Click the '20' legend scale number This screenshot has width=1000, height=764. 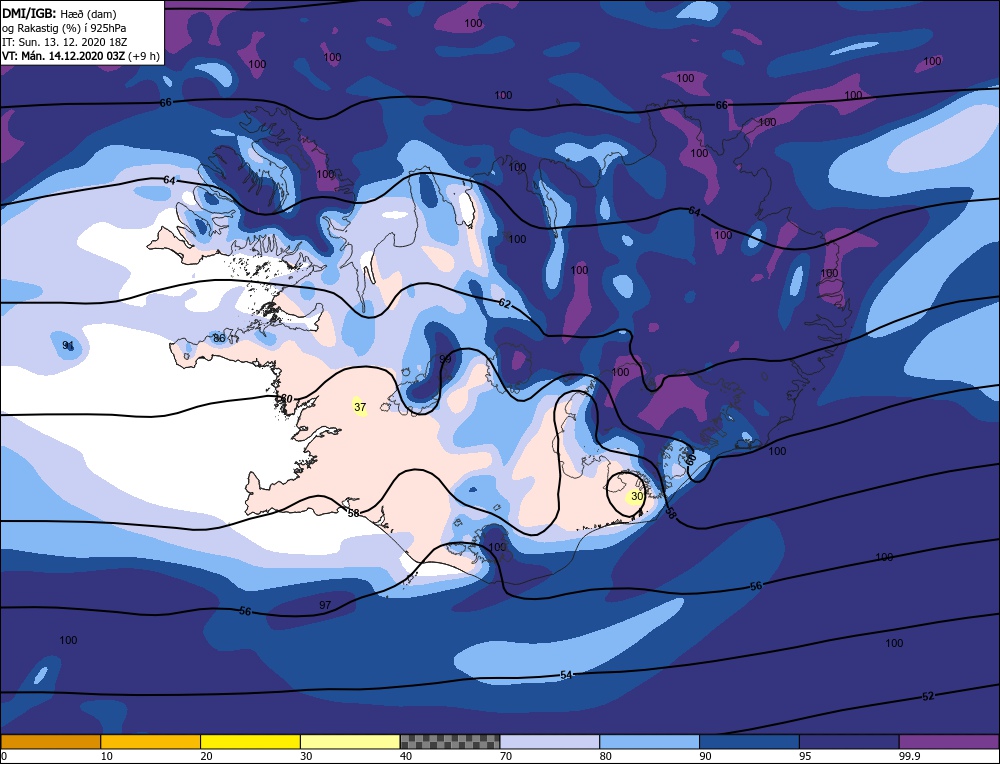pyautogui.click(x=206, y=756)
